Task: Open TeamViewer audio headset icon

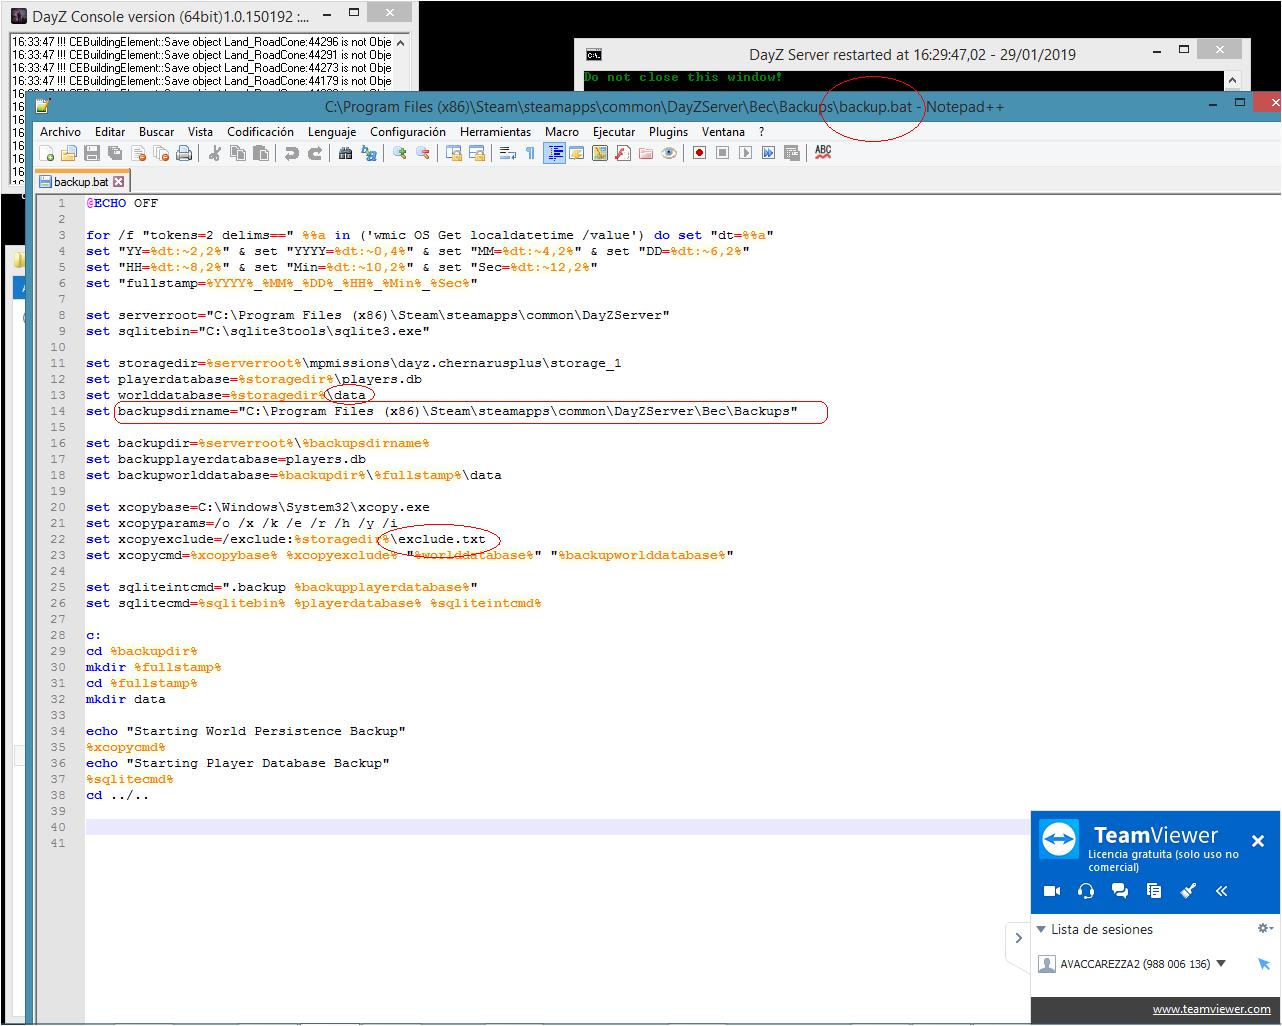Action: pyautogui.click(x=1086, y=891)
